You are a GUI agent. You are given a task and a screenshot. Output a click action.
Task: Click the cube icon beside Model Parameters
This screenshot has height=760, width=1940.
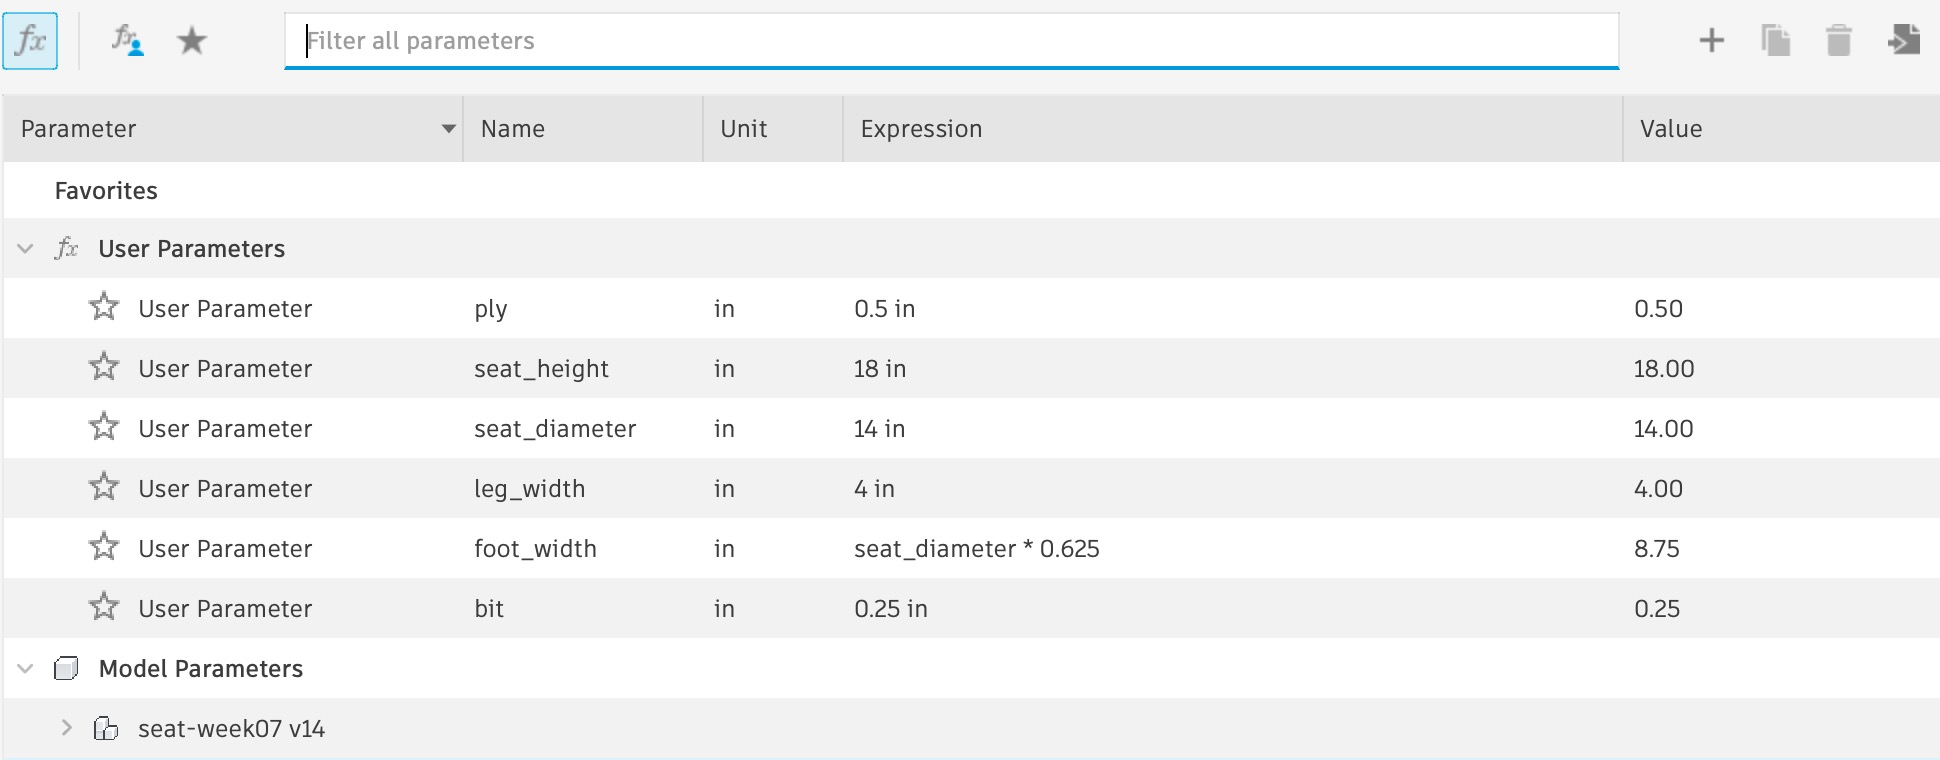(67, 668)
